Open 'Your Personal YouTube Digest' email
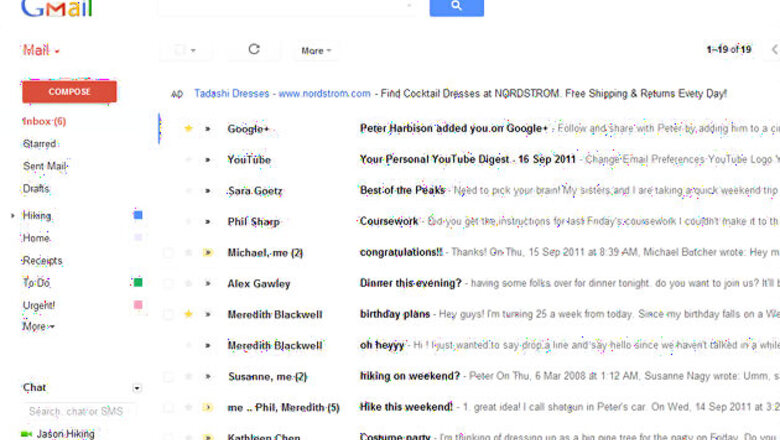Image resolution: width=780 pixels, height=440 pixels. click(x=468, y=160)
